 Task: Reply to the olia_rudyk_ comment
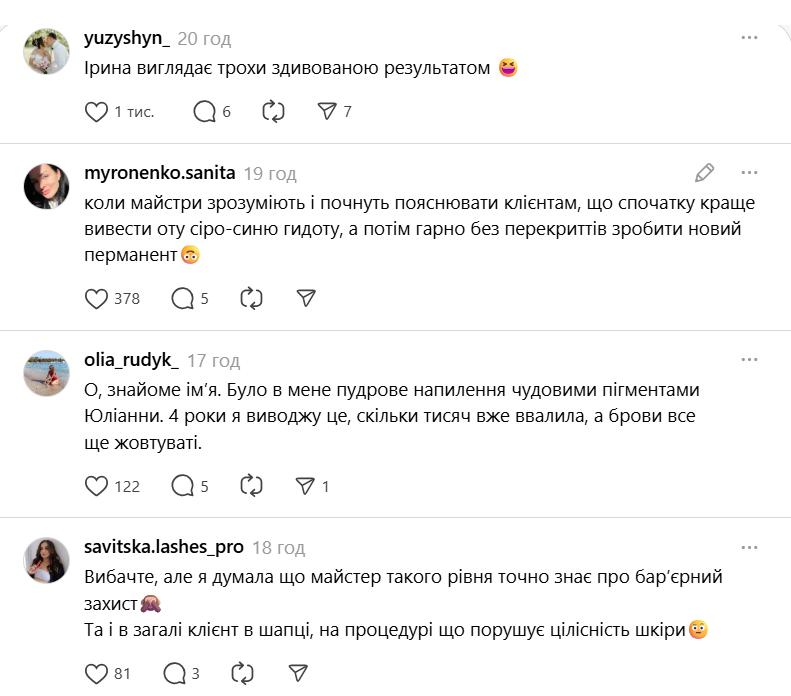pyautogui.click(x=182, y=486)
